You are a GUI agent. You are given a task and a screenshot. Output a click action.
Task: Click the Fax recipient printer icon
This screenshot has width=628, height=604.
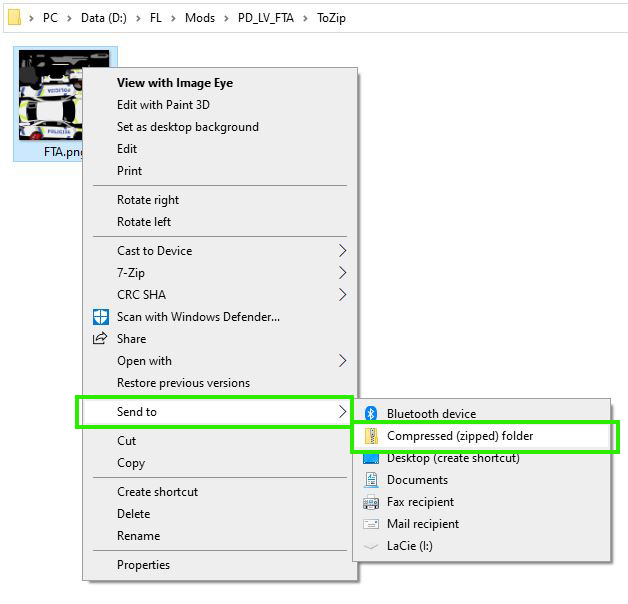tap(371, 502)
